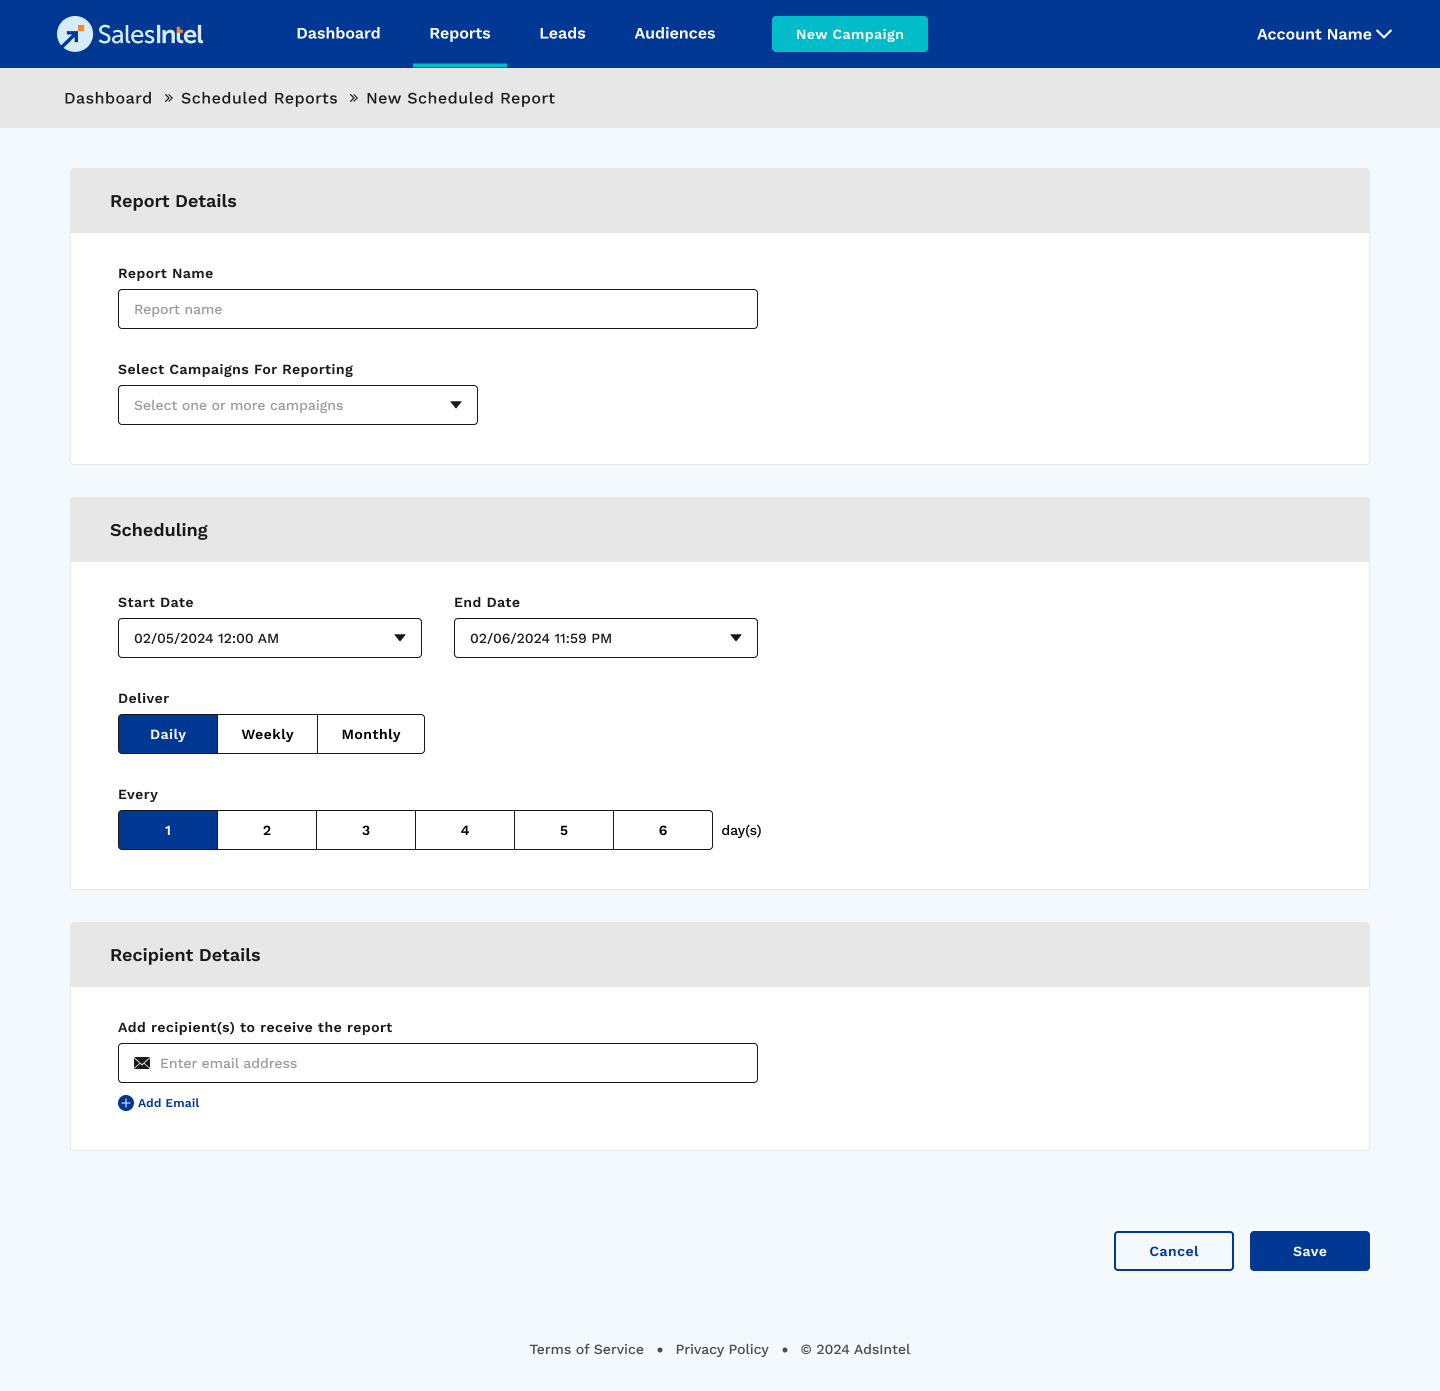Set interval to every 3 days
The width and height of the screenshot is (1440, 1391).
pos(366,830)
